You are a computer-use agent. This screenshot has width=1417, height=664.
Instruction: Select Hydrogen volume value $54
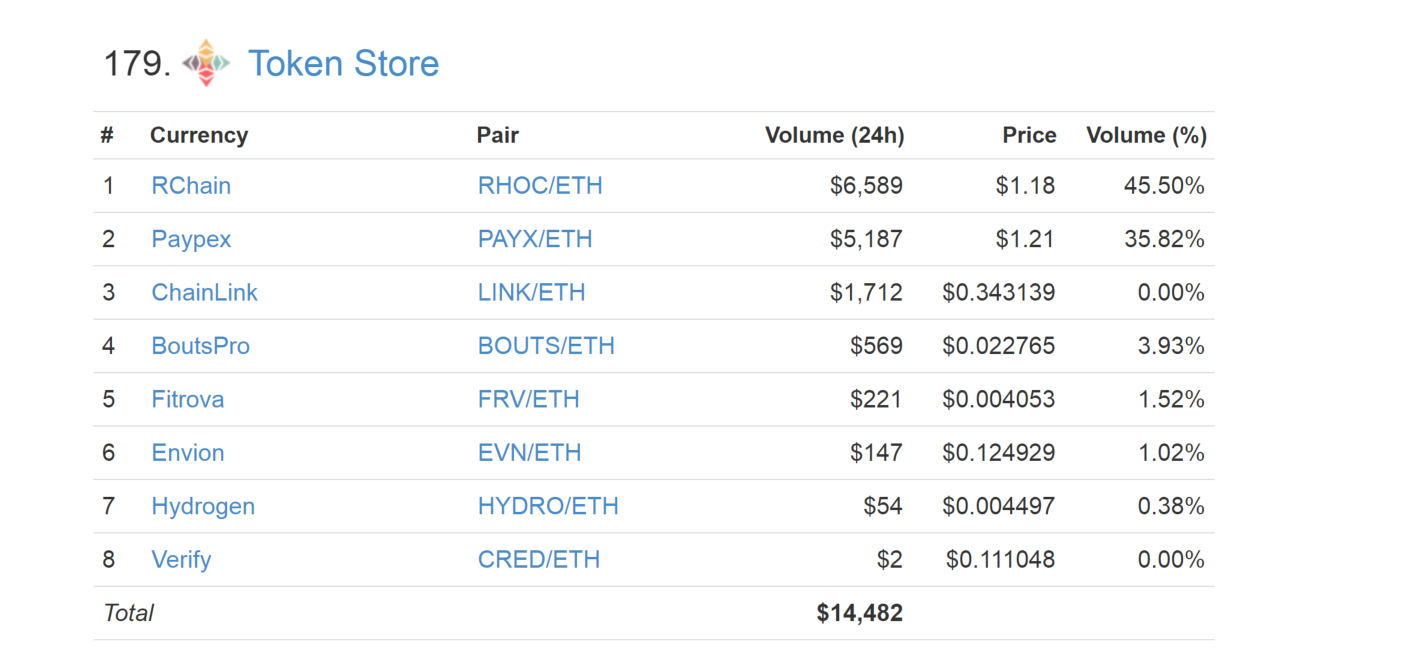883,506
